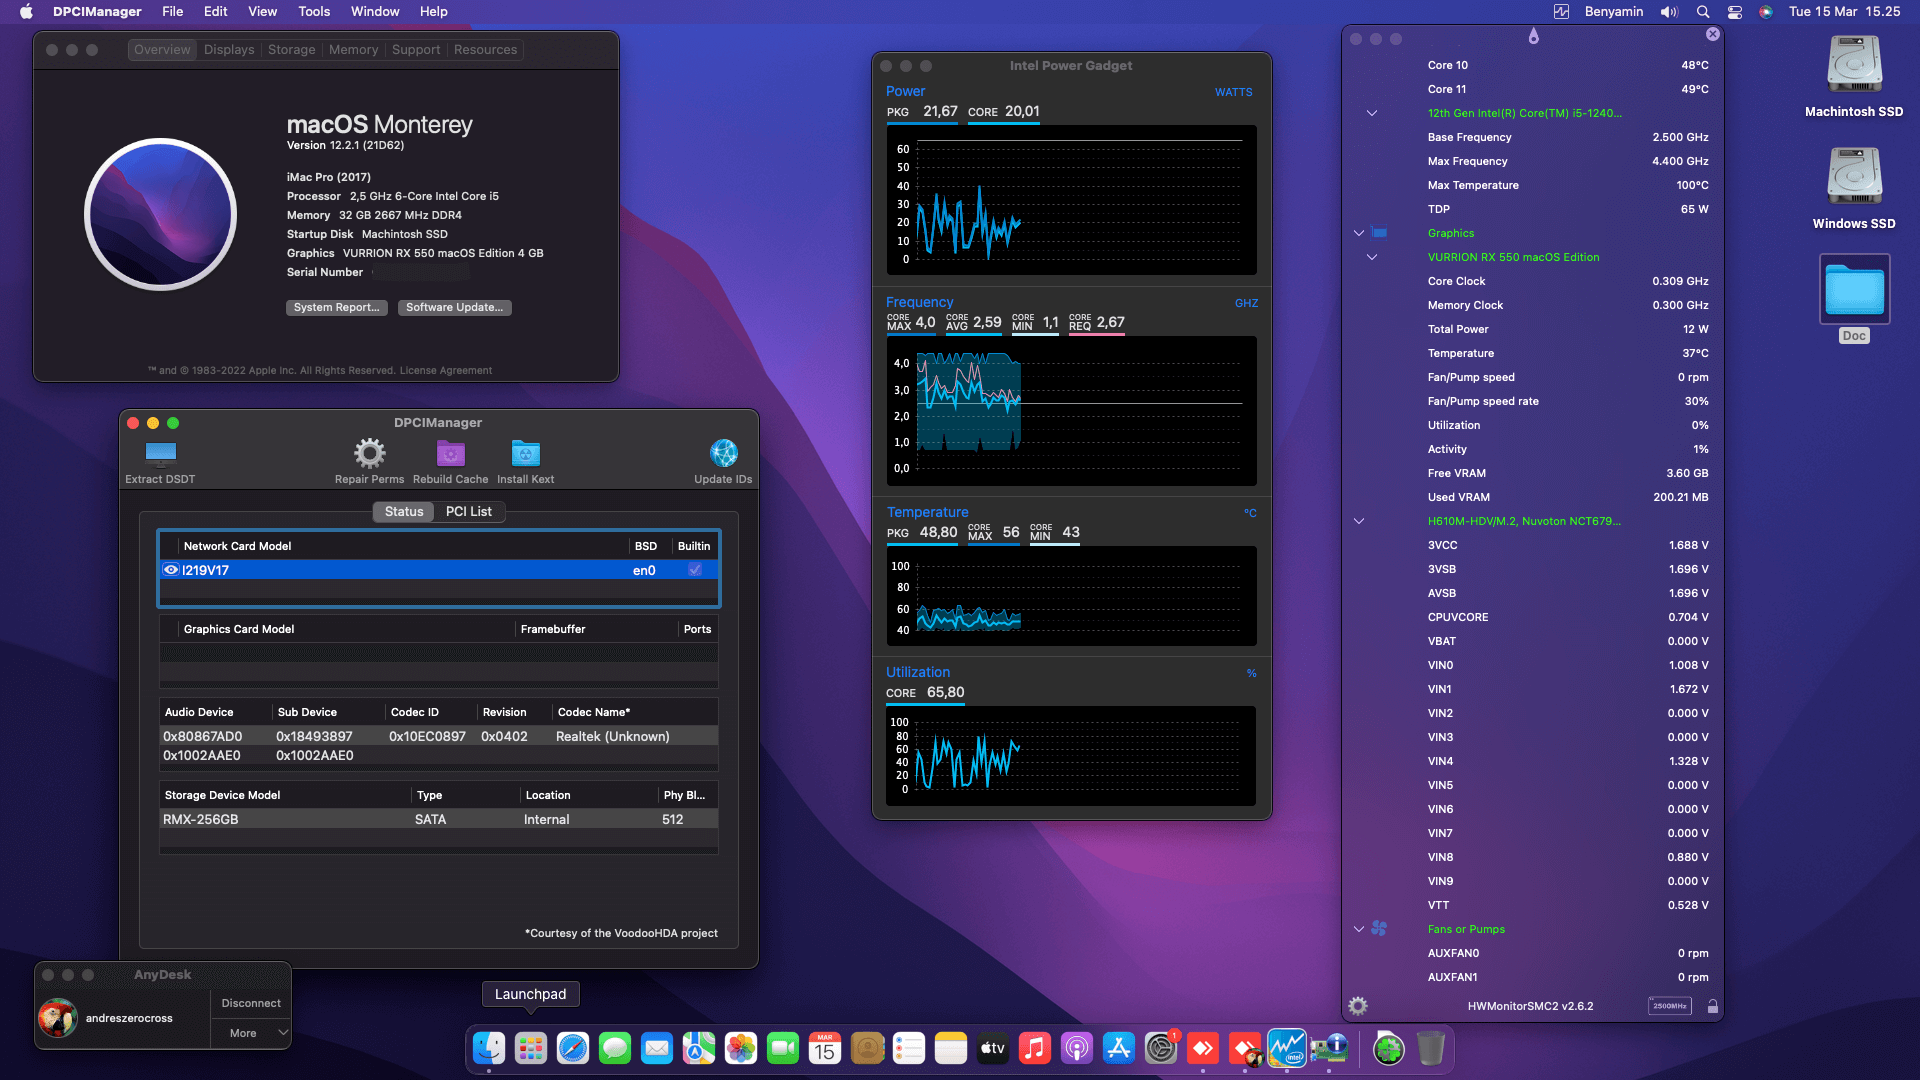Open Maps from the Dock
The height and width of the screenshot is (1080, 1920).
[x=699, y=1048]
